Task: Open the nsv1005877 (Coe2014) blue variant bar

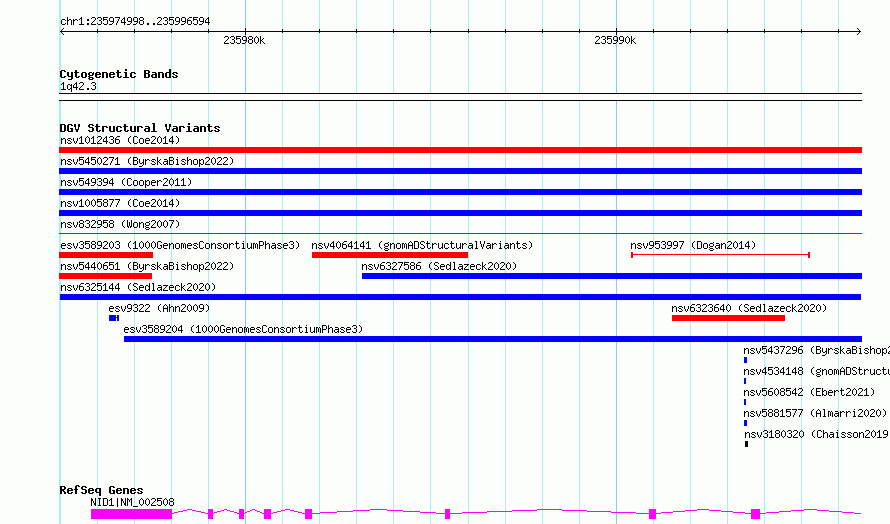Action: (x=460, y=213)
